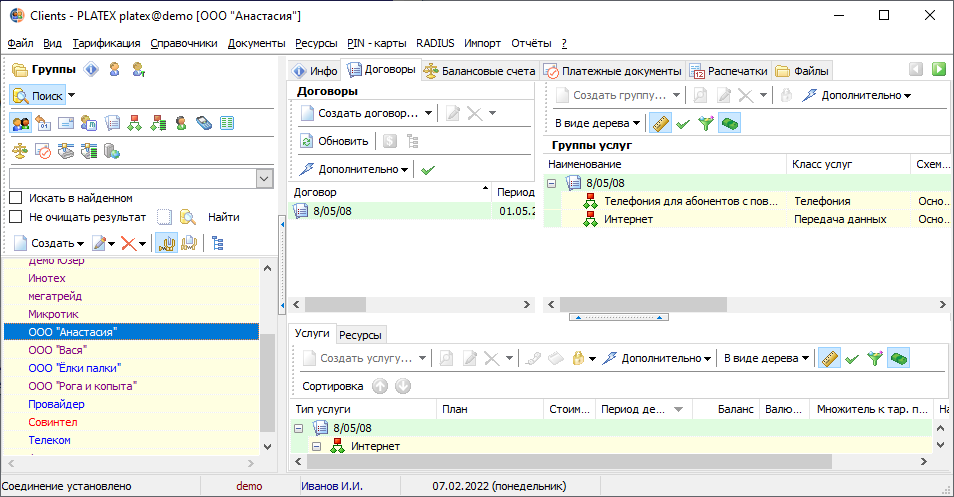Screen dimensions: 954x497
Task: Check the Не очищать результат option
Action: pyautogui.click(x=16, y=217)
